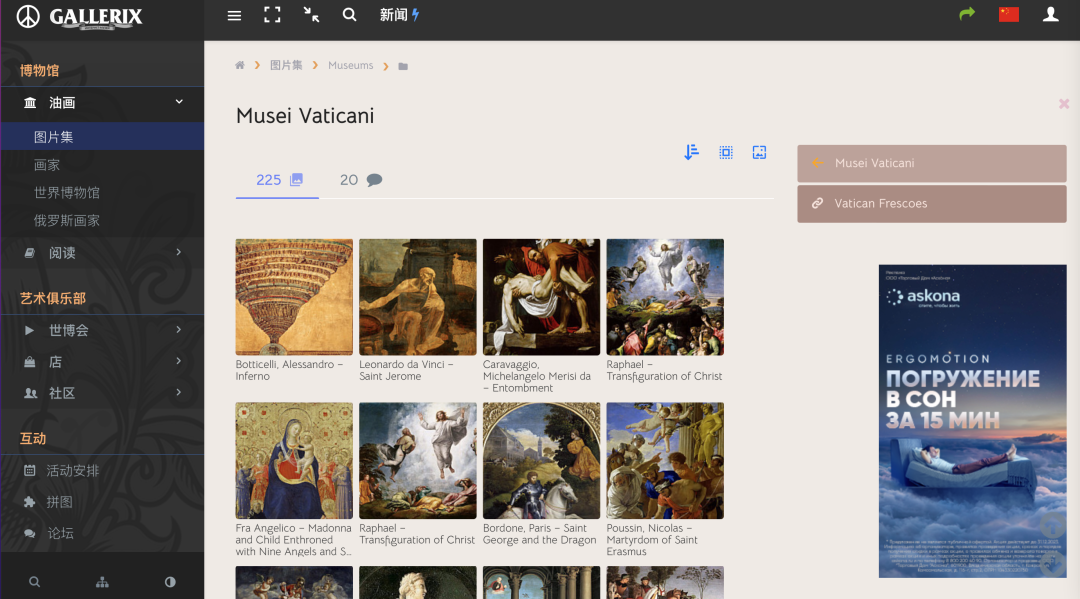
Task: Expand the 世博会 sidebar section
Action: (102, 330)
